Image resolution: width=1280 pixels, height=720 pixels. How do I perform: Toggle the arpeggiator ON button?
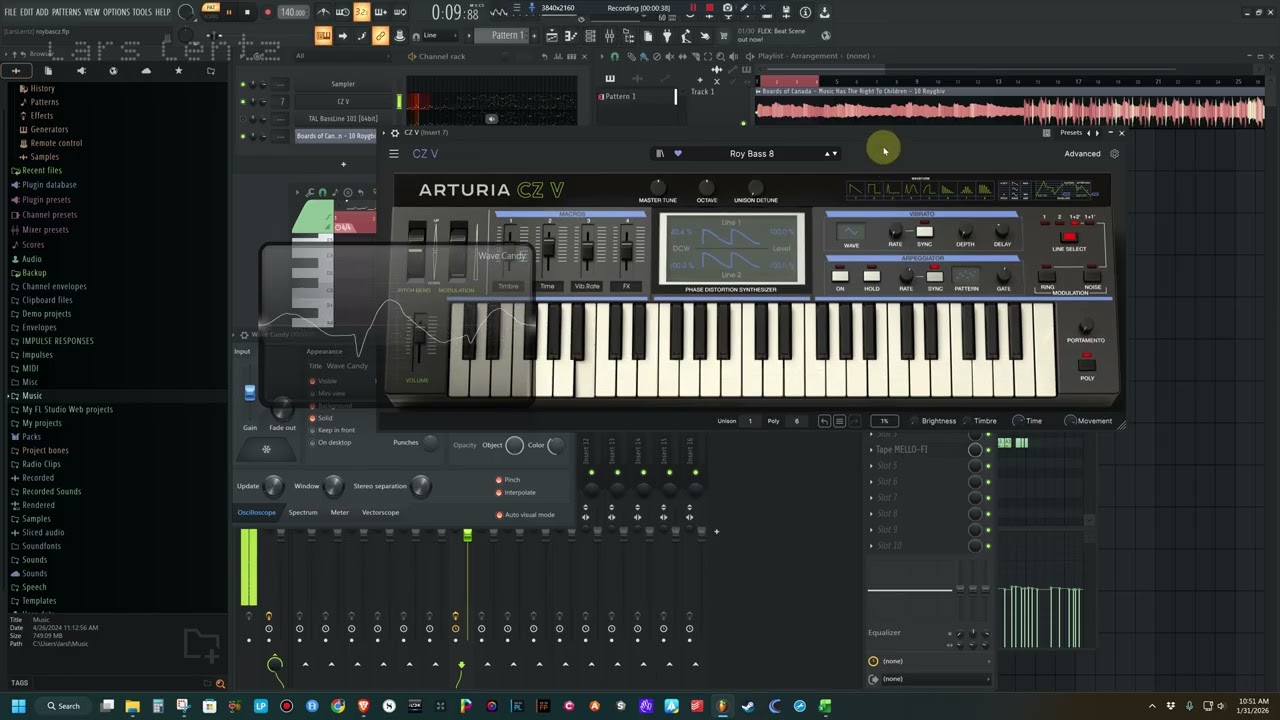pos(840,276)
